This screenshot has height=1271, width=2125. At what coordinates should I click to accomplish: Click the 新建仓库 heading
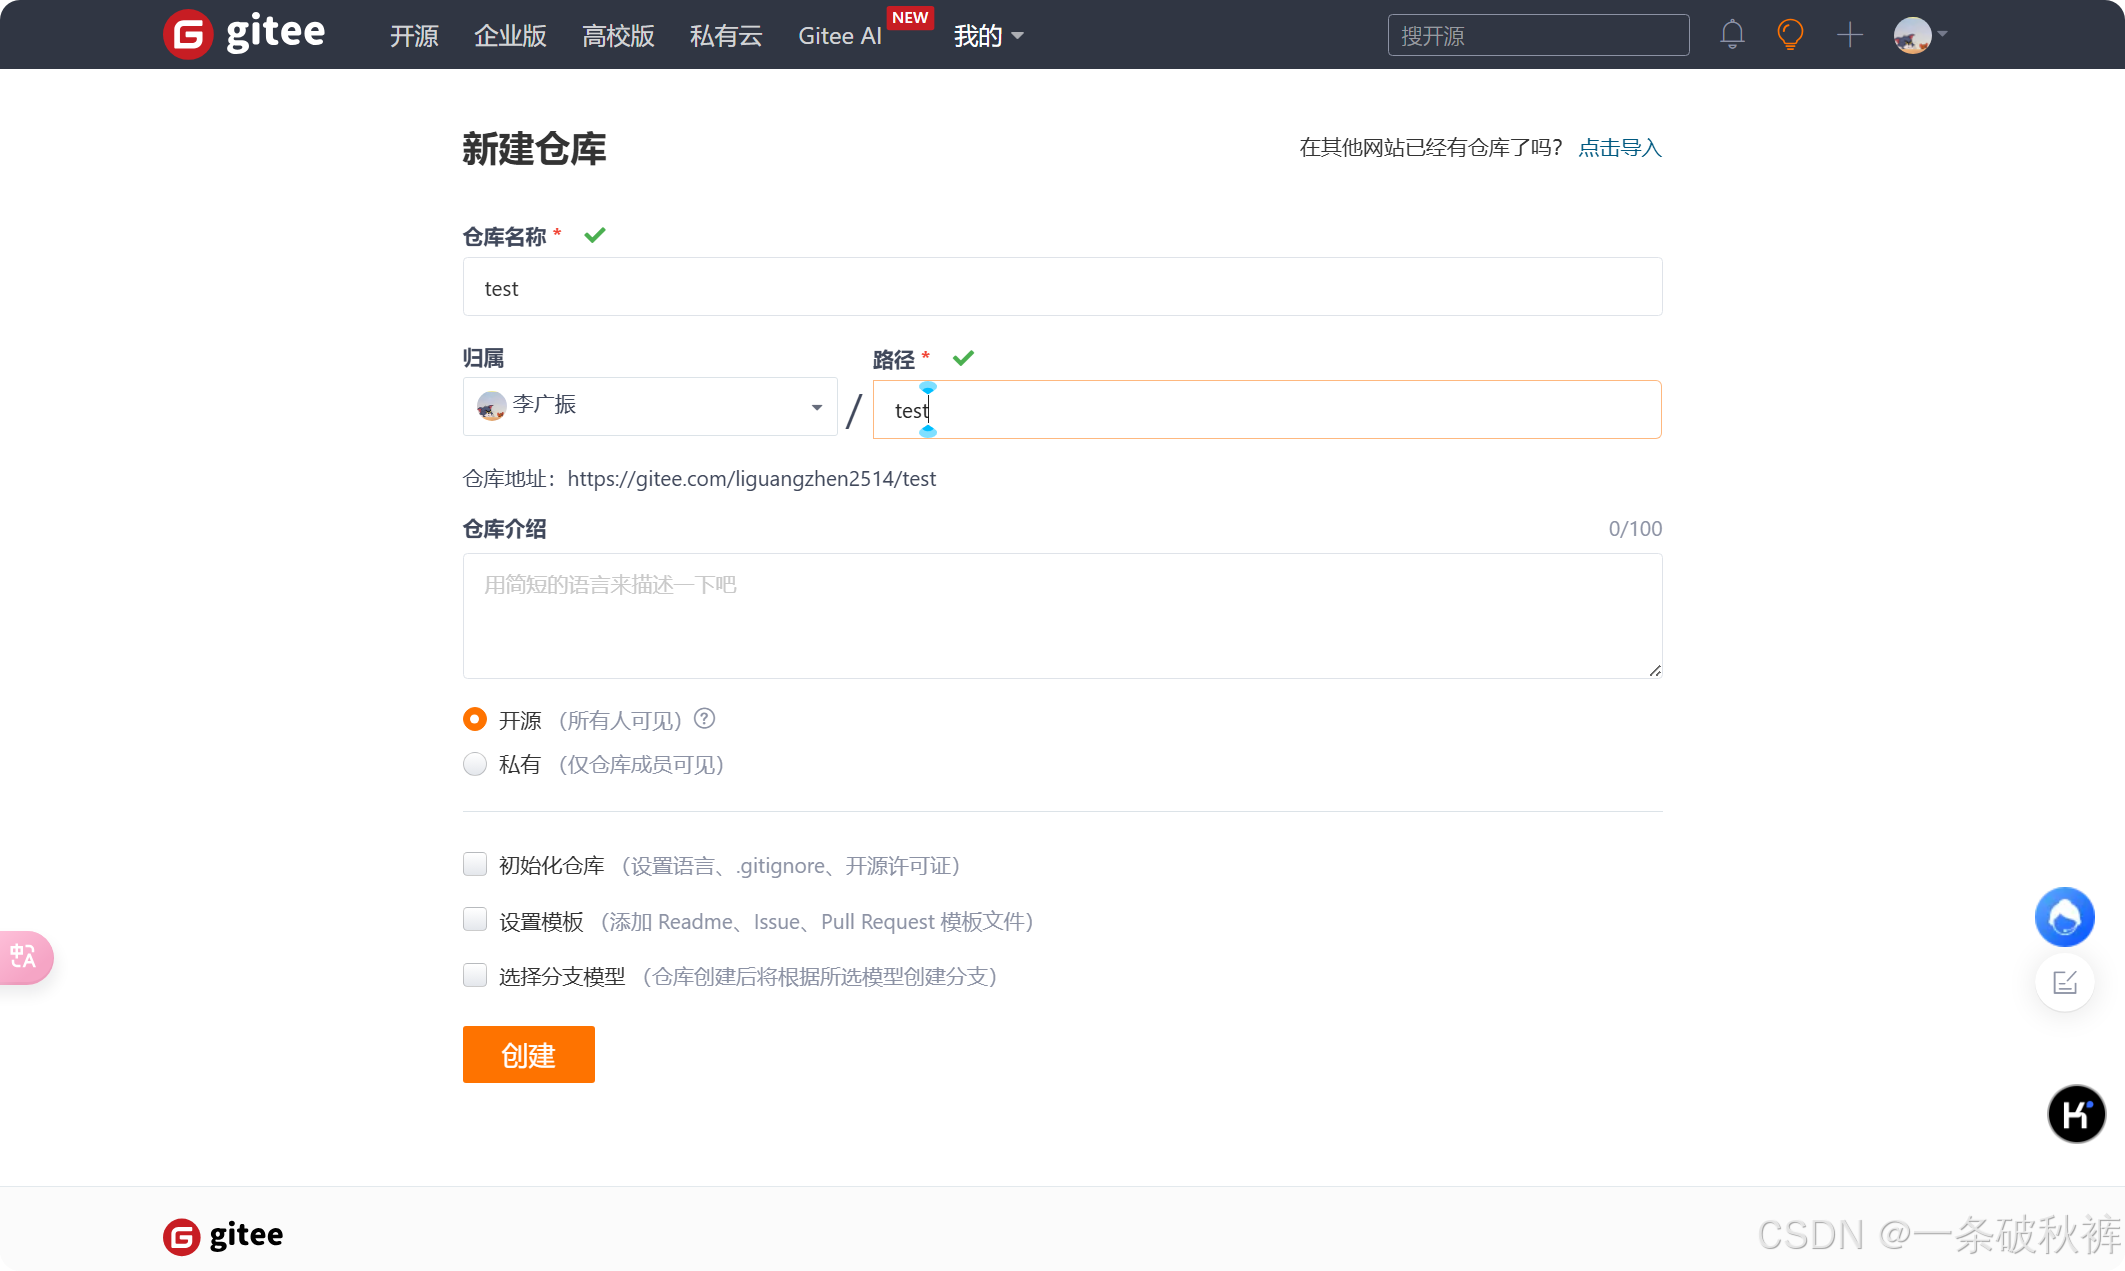point(534,149)
